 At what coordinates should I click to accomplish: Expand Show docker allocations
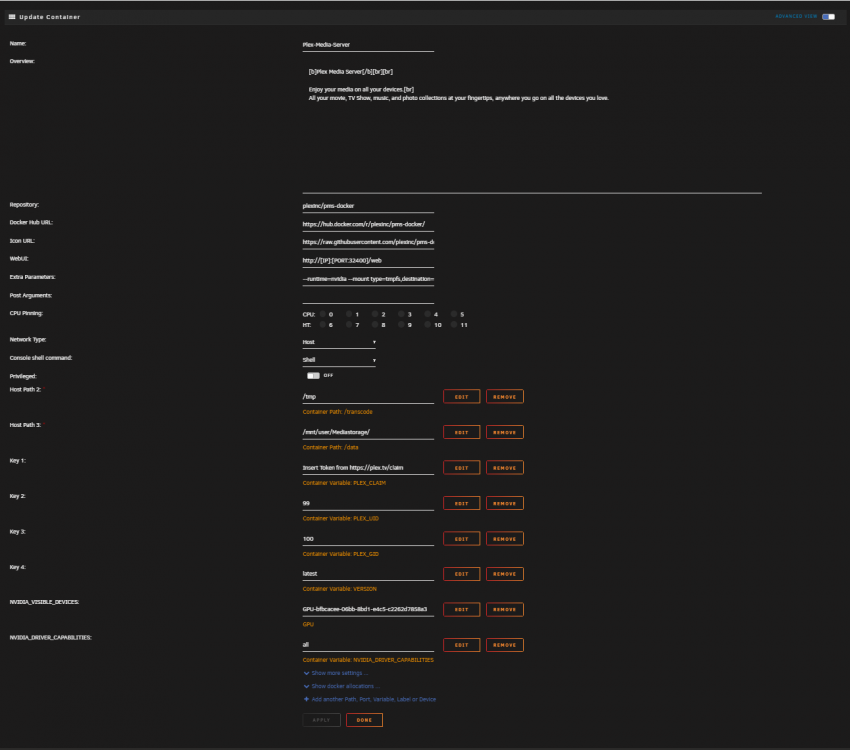[342, 686]
